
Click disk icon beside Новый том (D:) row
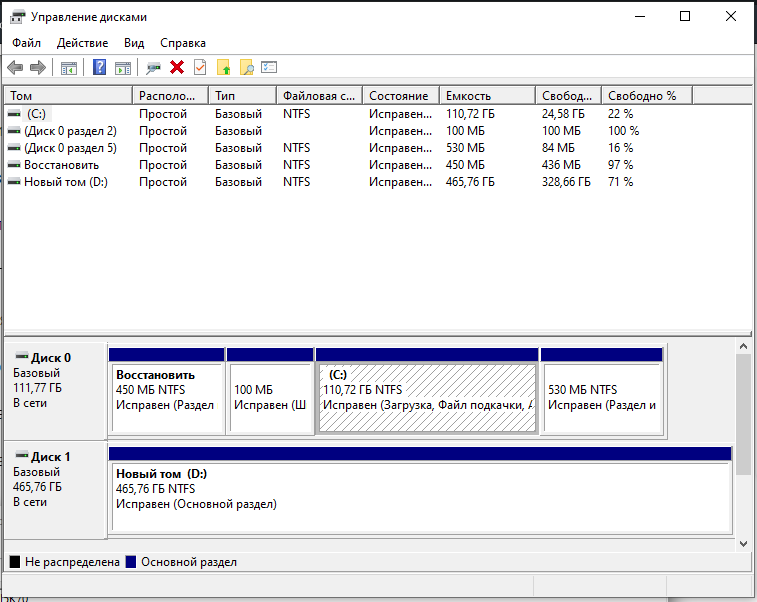[x=14, y=182]
